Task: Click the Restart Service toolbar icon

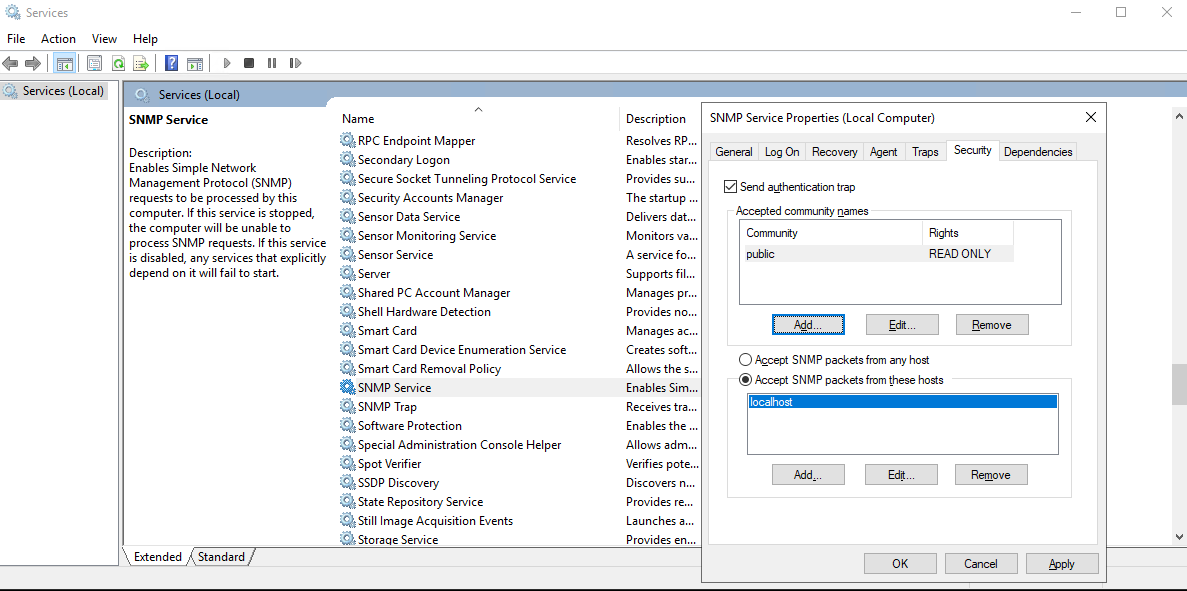Action: tap(296, 64)
